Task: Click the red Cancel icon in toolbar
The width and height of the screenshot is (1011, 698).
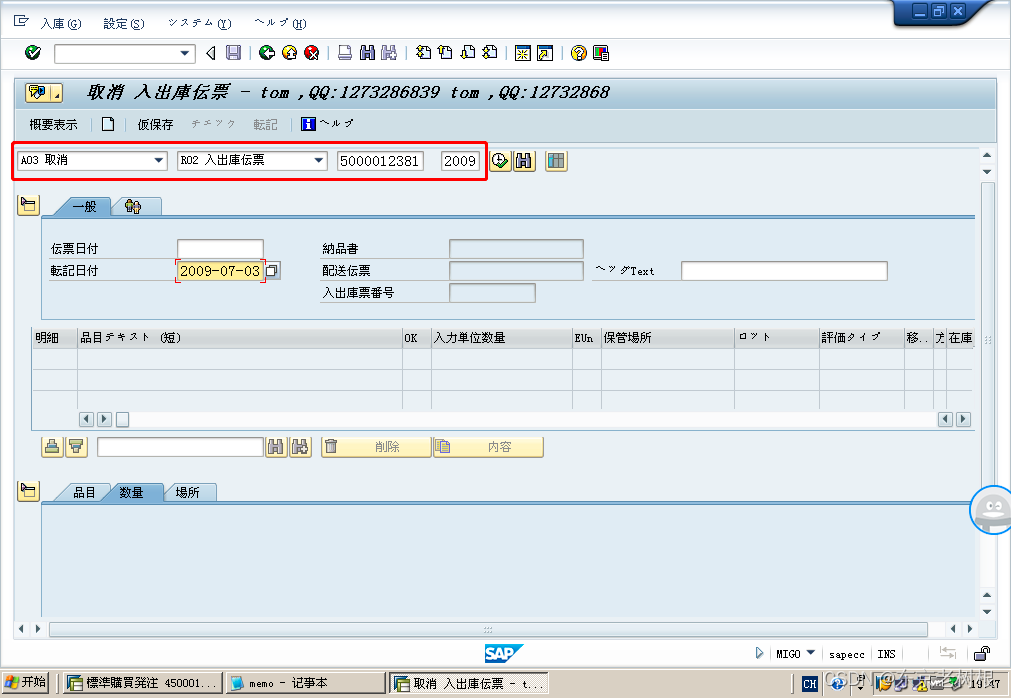Action: click(x=311, y=53)
